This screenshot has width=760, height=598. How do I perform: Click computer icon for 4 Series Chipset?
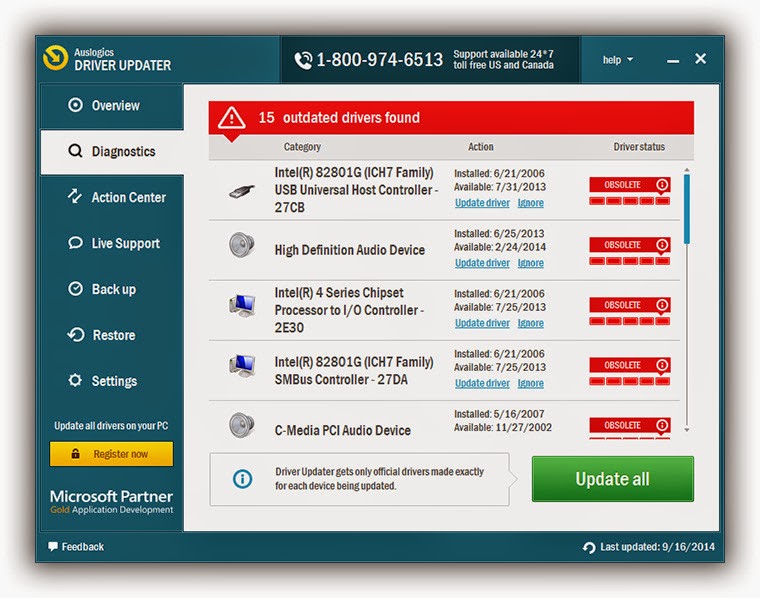(242, 305)
